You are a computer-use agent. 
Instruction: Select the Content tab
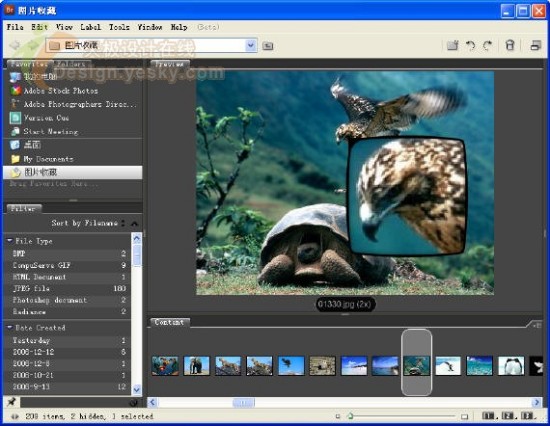pyautogui.click(x=169, y=322)
